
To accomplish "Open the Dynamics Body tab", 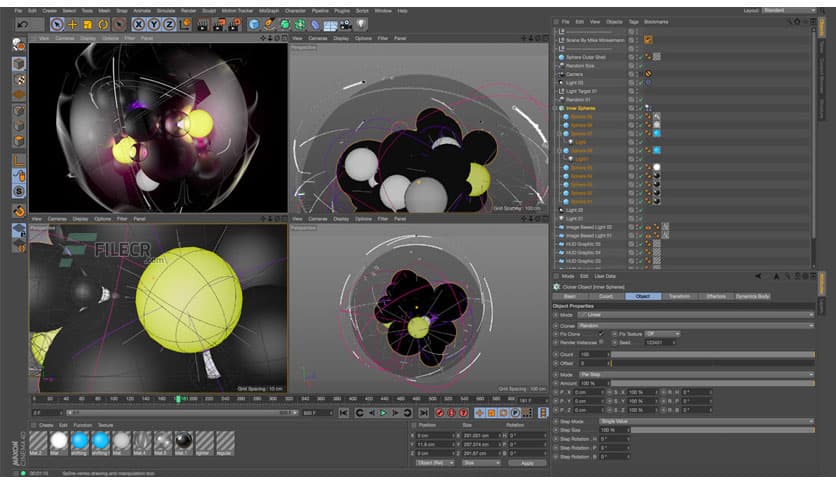I will coord(752,296).
